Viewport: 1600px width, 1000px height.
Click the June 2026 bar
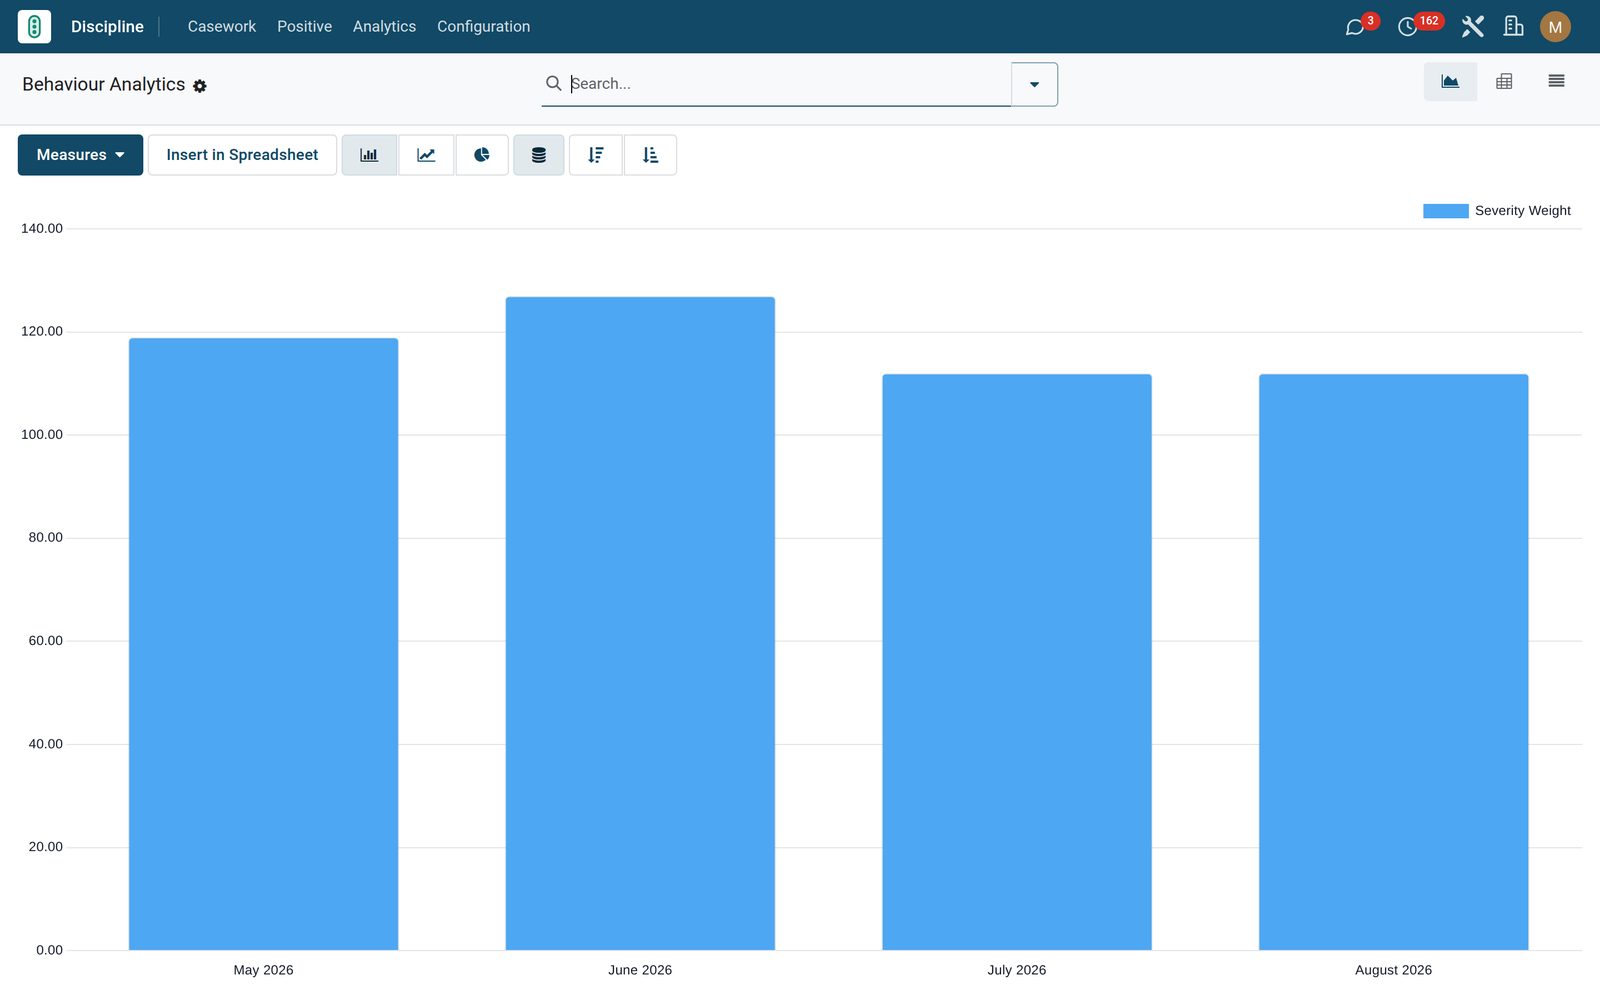click(640, 623)
